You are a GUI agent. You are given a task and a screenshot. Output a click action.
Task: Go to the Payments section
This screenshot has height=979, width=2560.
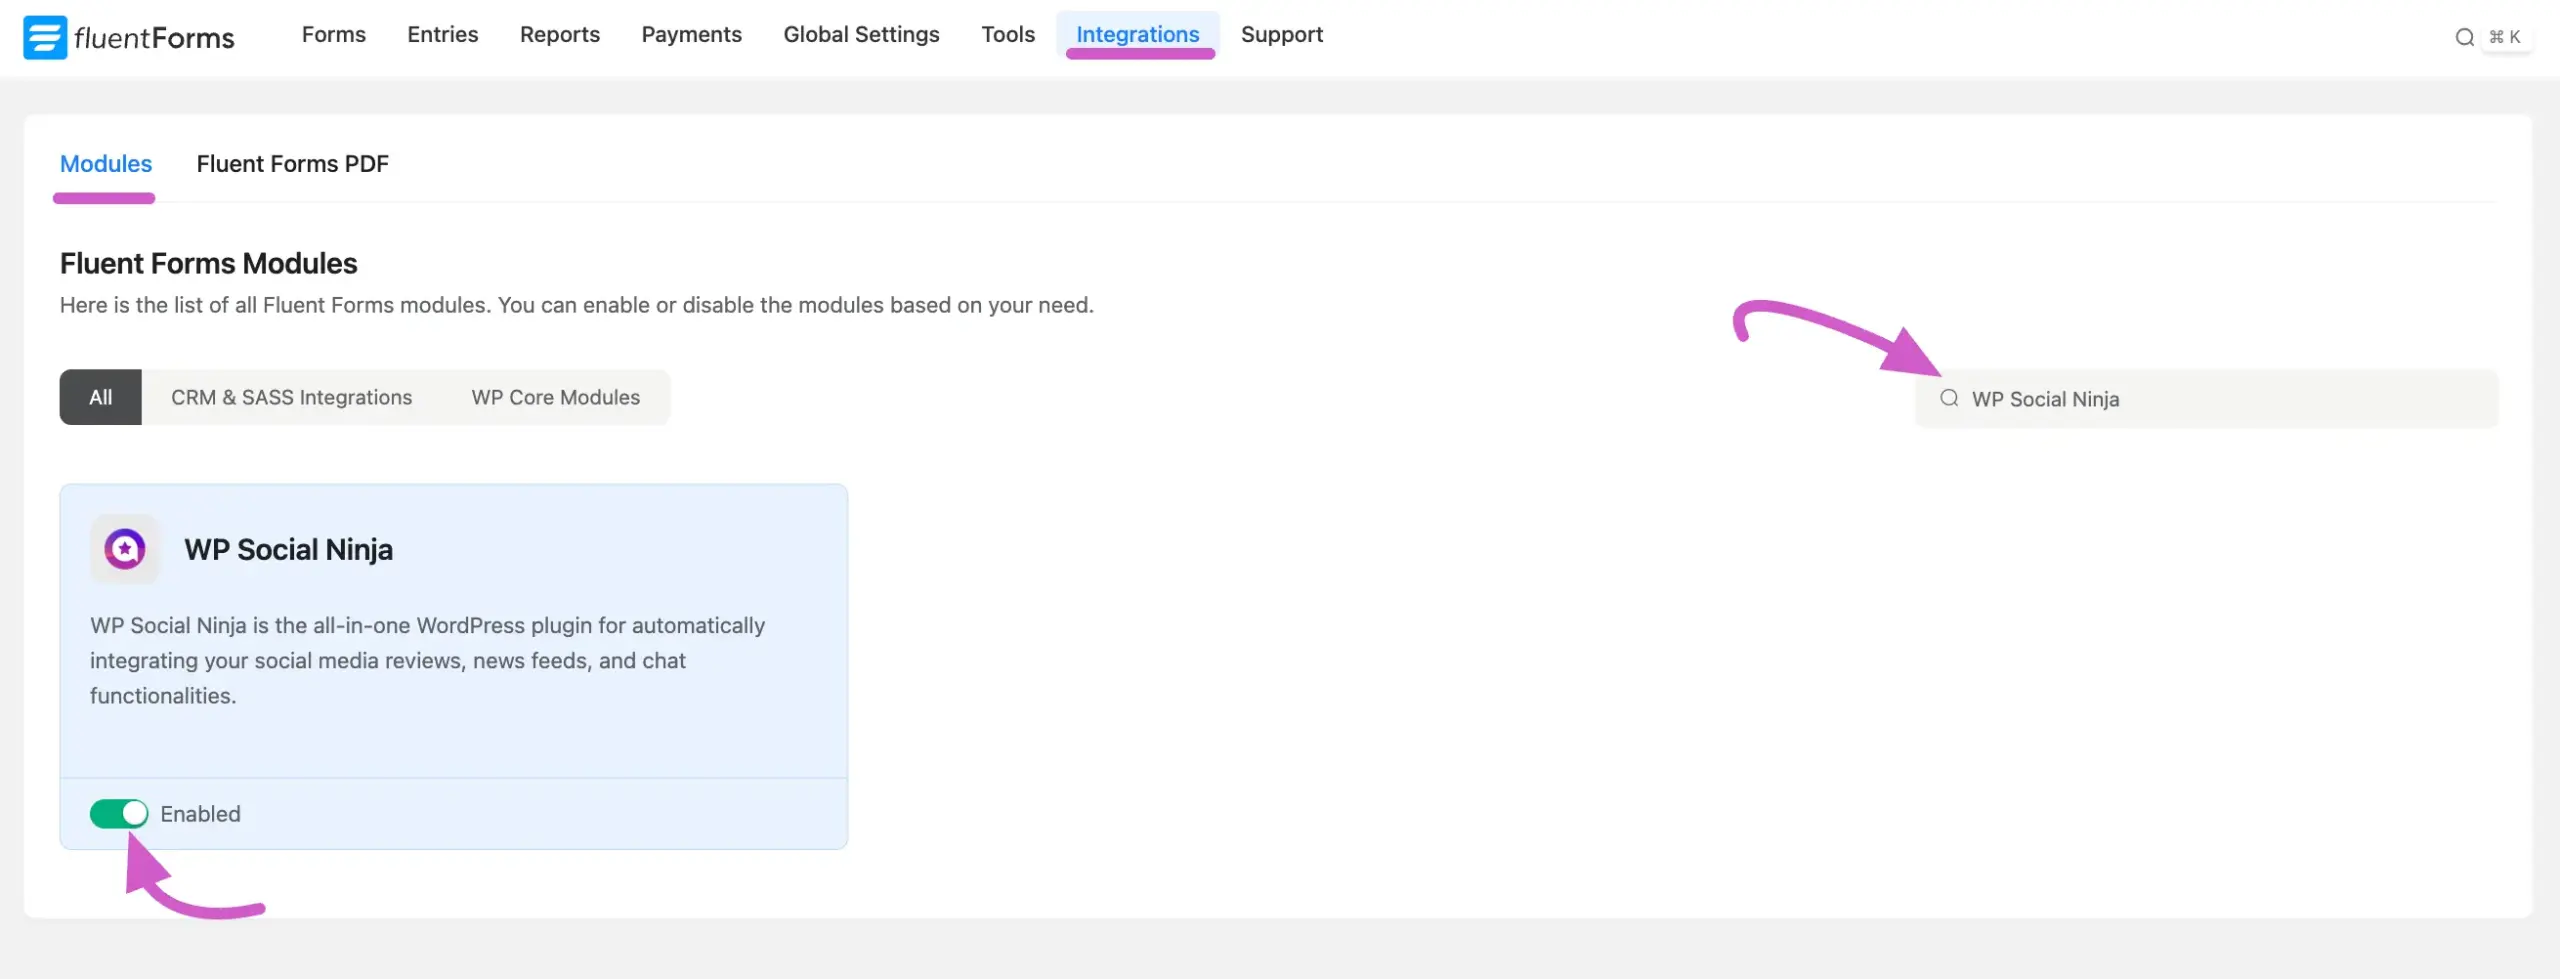point(692,34)
